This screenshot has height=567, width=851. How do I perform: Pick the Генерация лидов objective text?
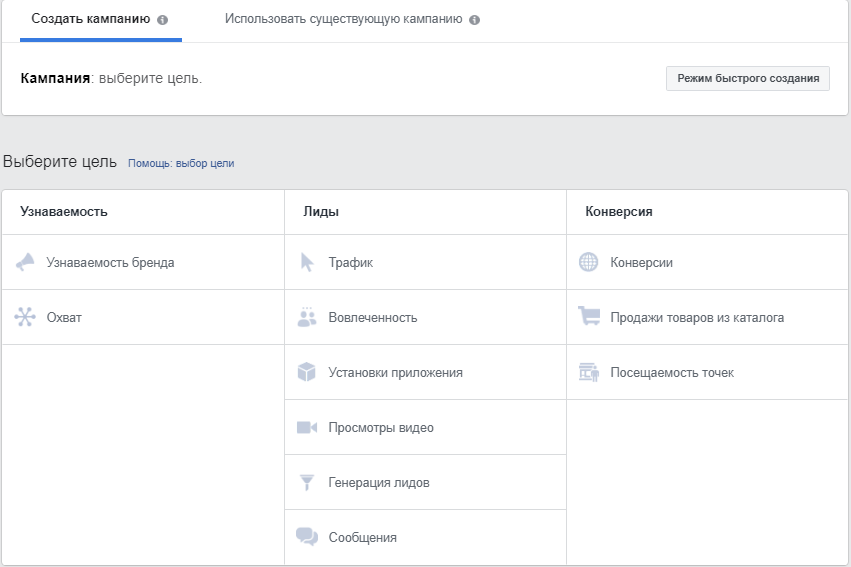pyautogui.click(x=379, y=483)
